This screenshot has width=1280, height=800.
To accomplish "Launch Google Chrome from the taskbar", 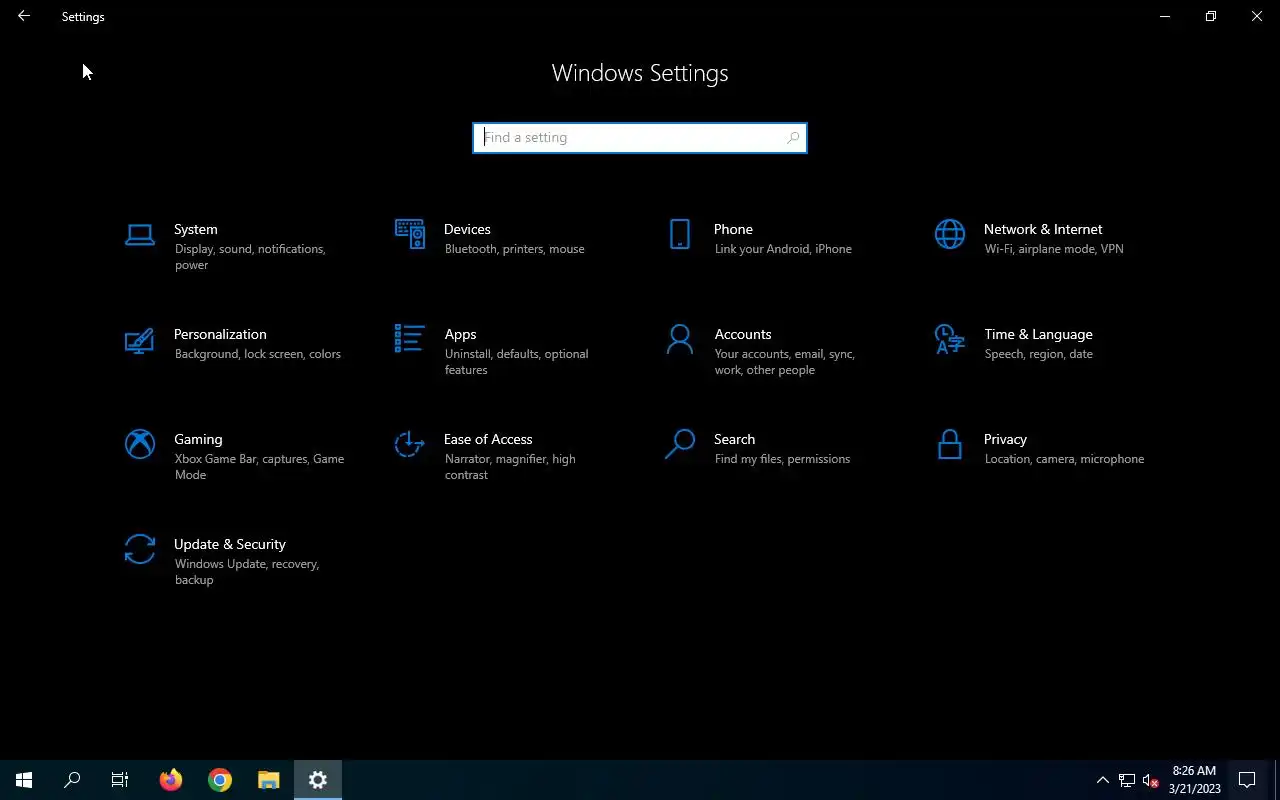I will pos(220,780).
